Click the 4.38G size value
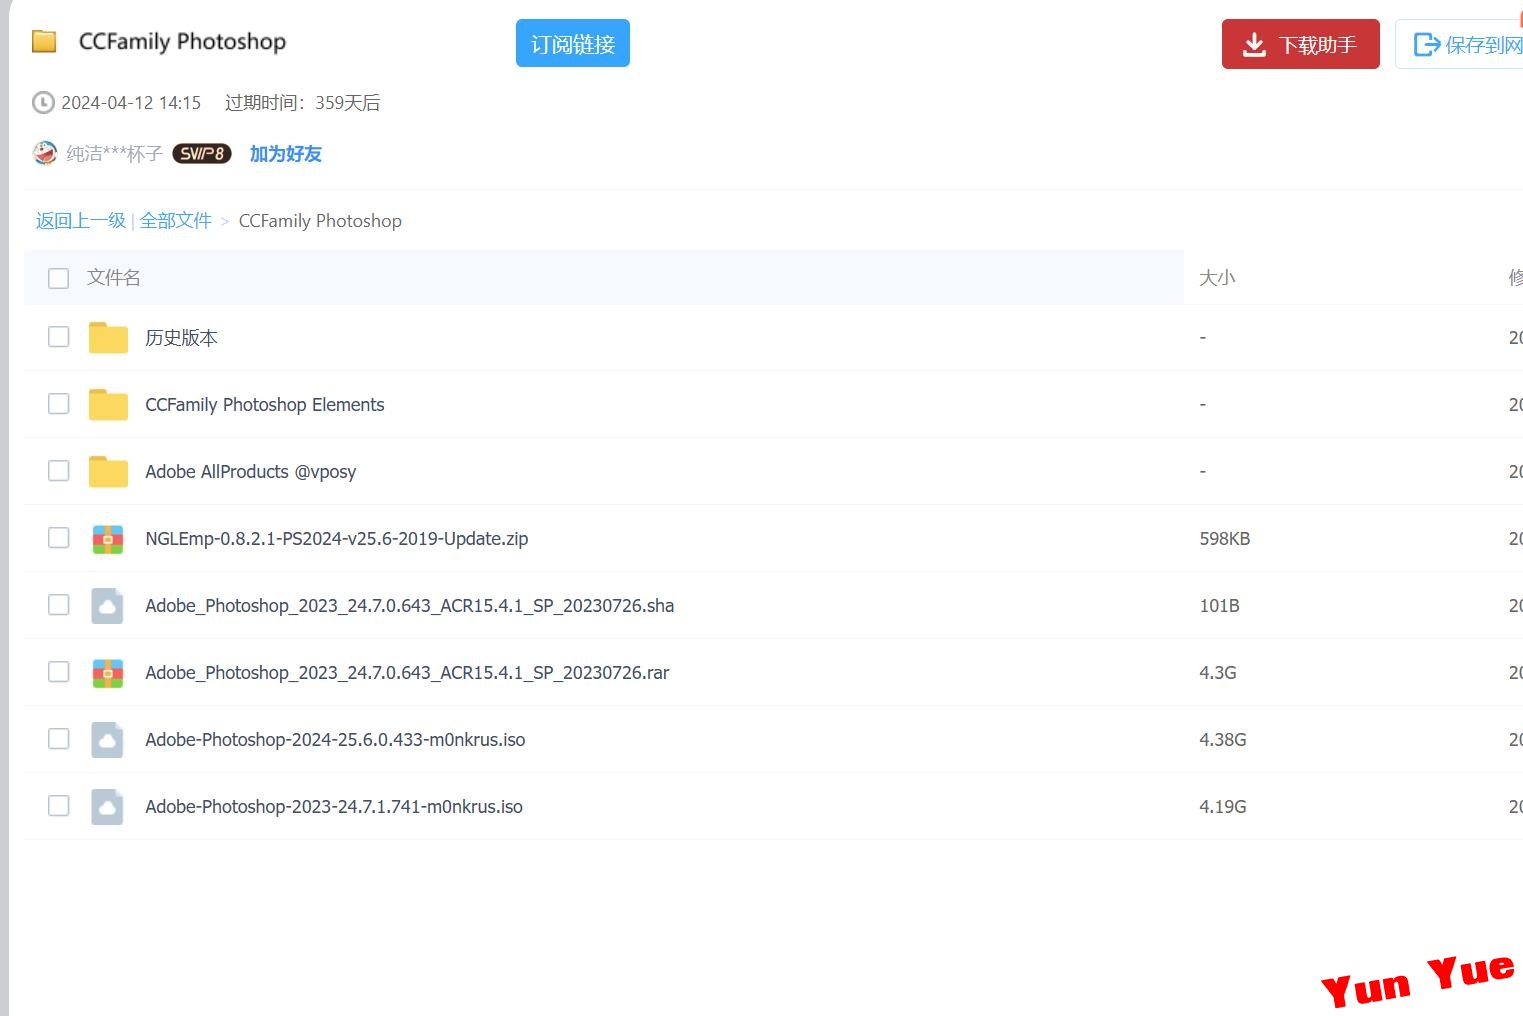 click(x=1223, y=740)
